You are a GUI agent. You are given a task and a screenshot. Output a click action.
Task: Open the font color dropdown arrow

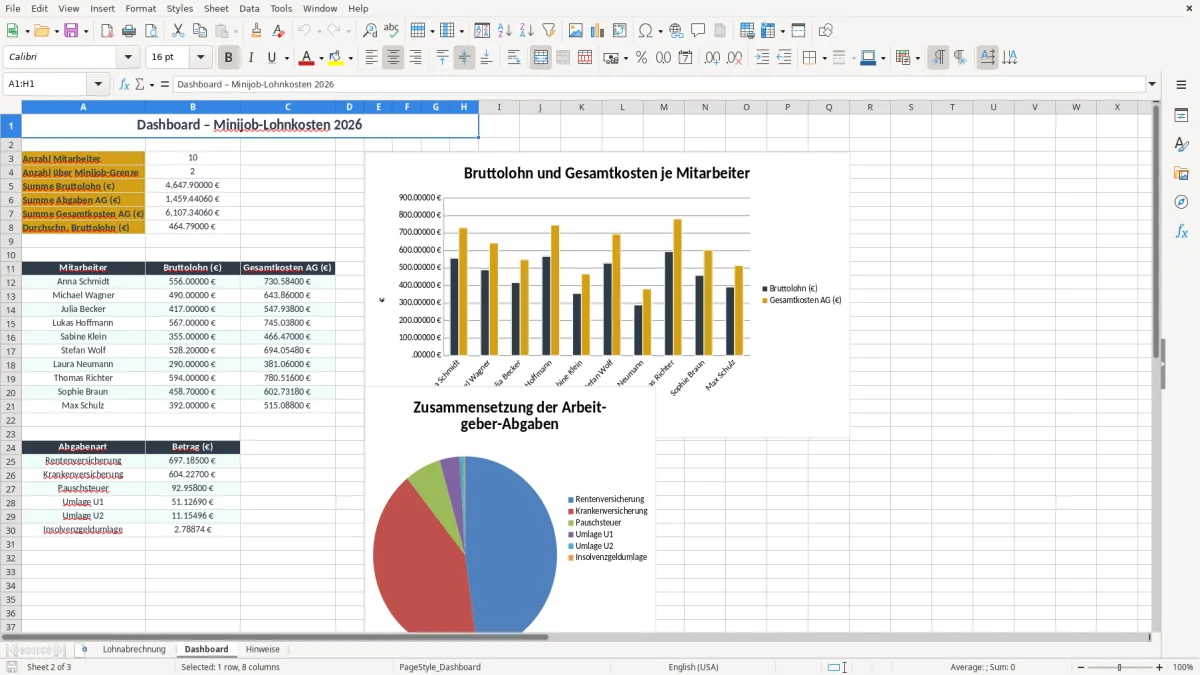tap(321, 58)
